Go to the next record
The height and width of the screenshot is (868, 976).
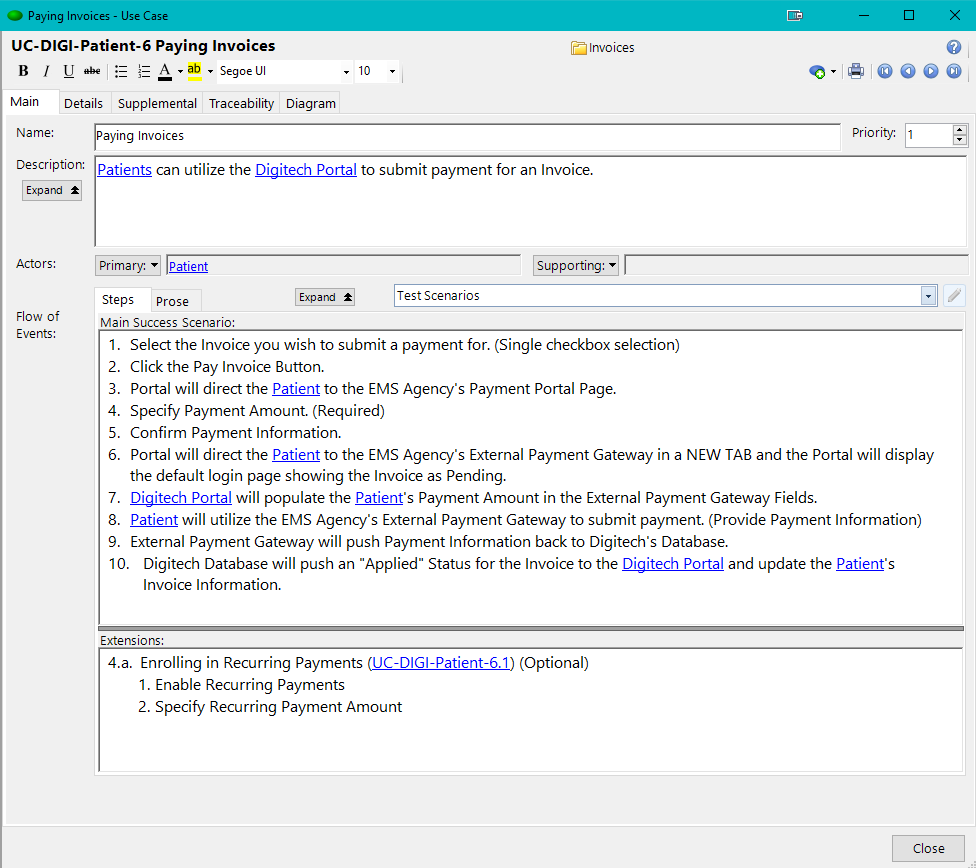point(931,71)
